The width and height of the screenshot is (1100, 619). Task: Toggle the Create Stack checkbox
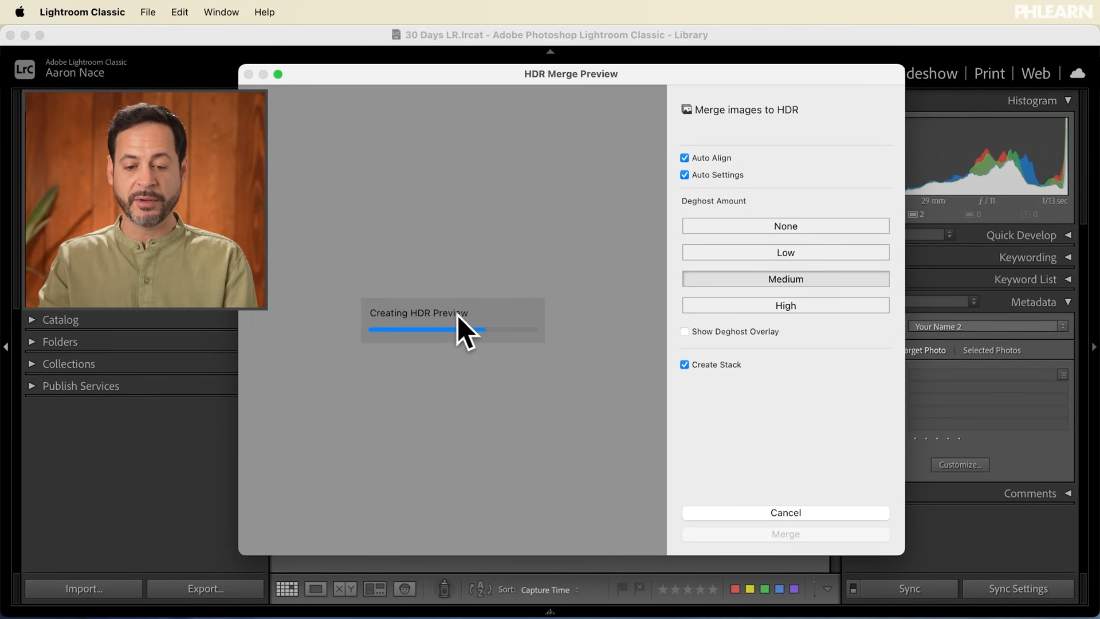tap(685, 364)
